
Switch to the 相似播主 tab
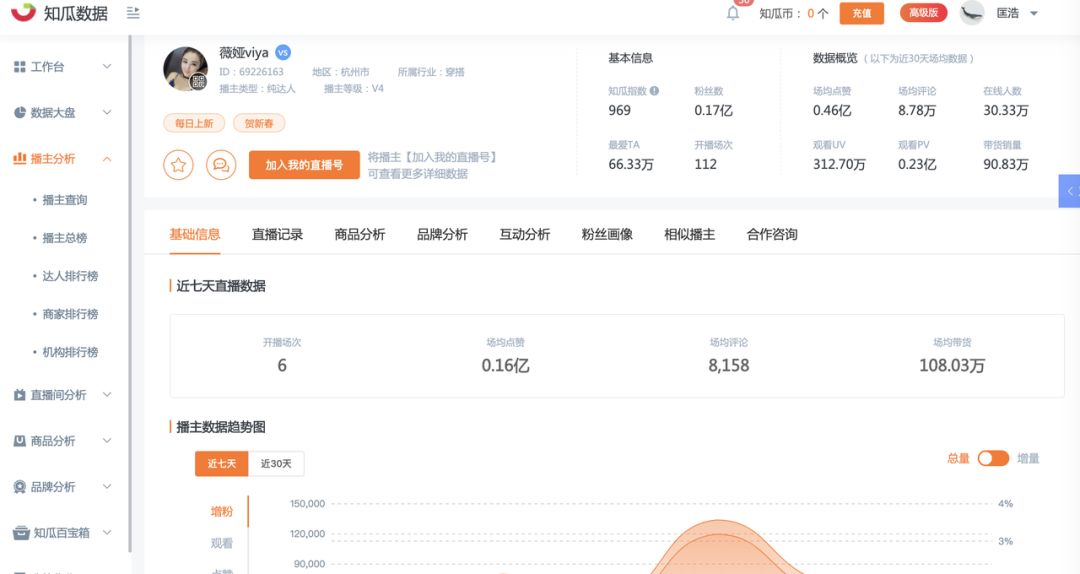click(x=689, y=234)
